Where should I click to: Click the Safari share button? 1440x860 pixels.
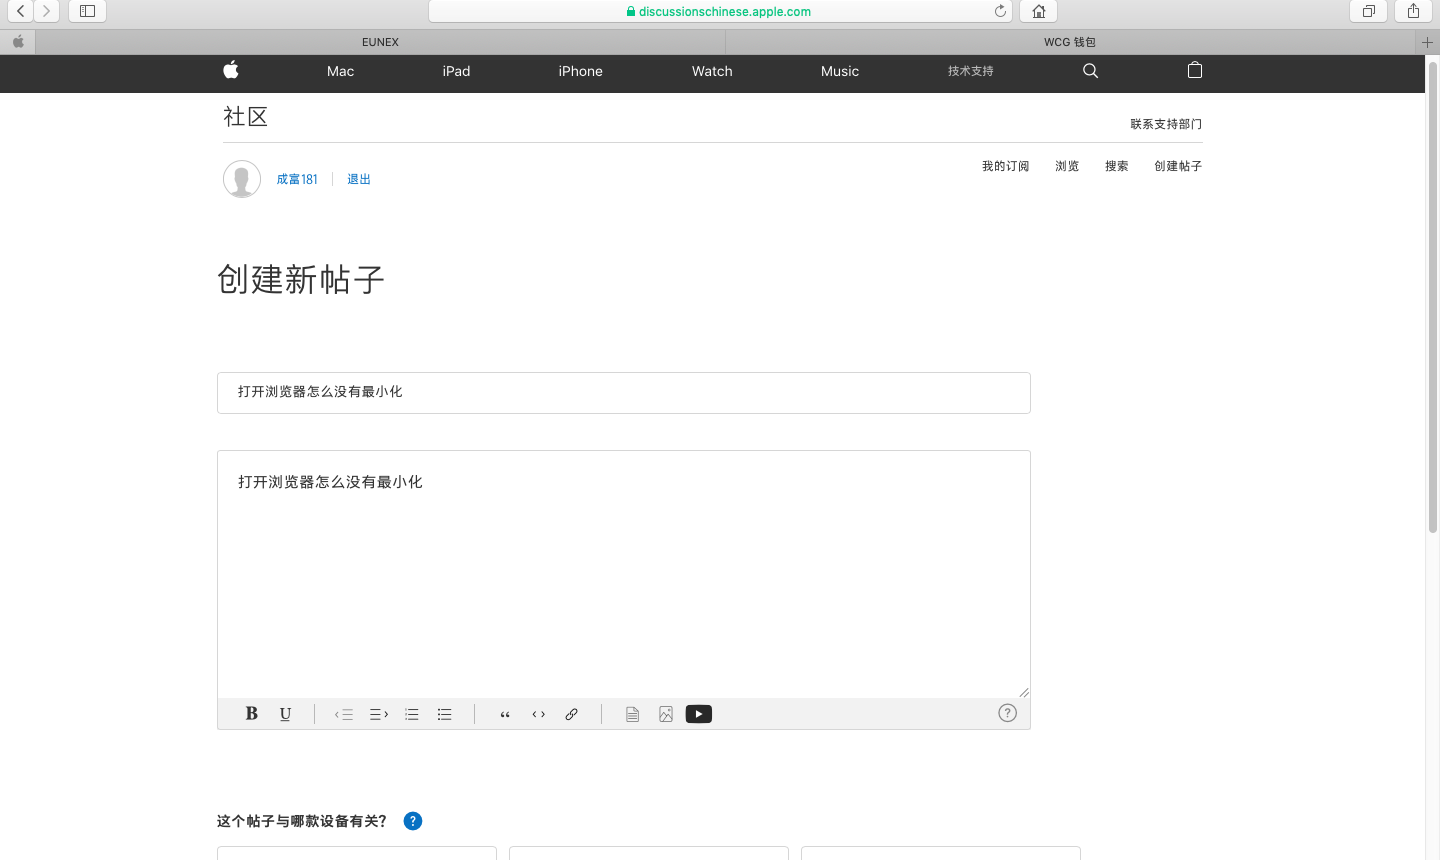(x=1413, y=11)
